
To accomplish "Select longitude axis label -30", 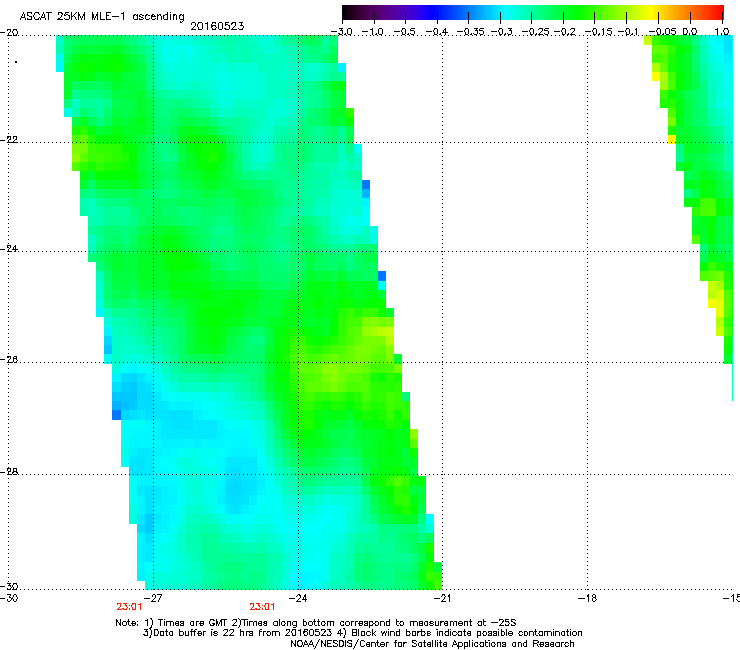I will (x=9, y=598).
